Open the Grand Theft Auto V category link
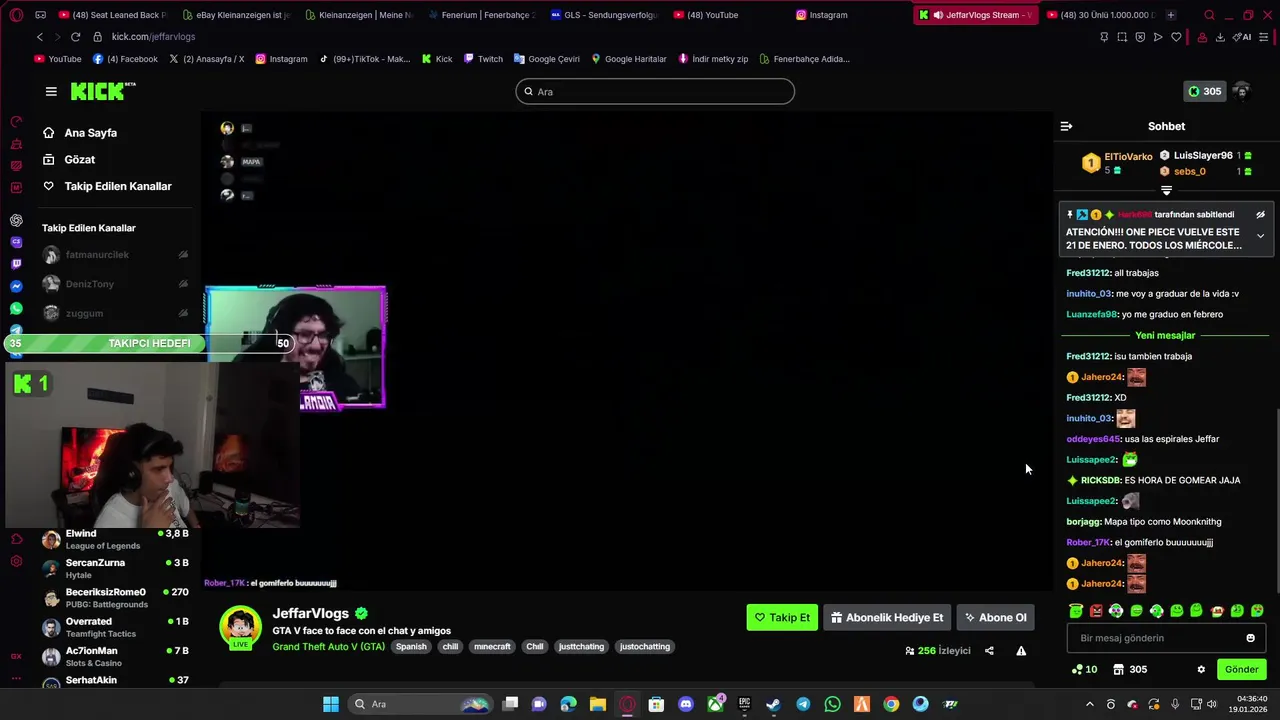The width and height of the screenshot is (1280, 720). (x=328, y=646)
